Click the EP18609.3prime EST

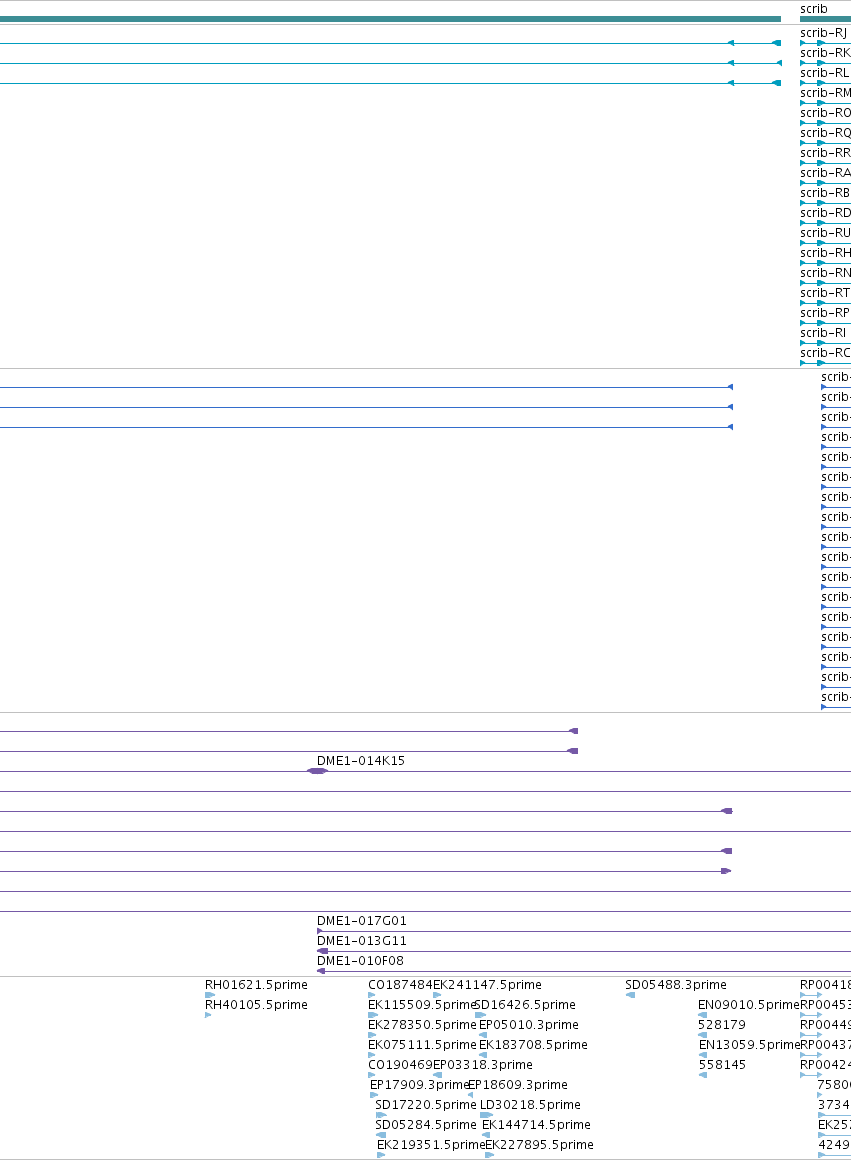coord(518,1085)
